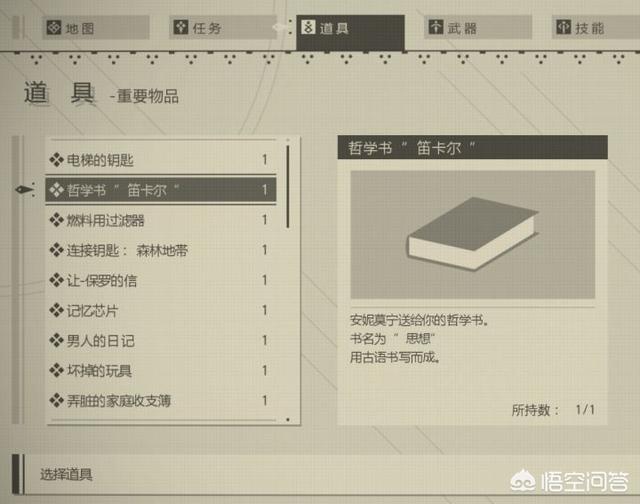Open the 地图 map tab
The width and height of the screenshot is (640, 504).
tap(96, 28)
